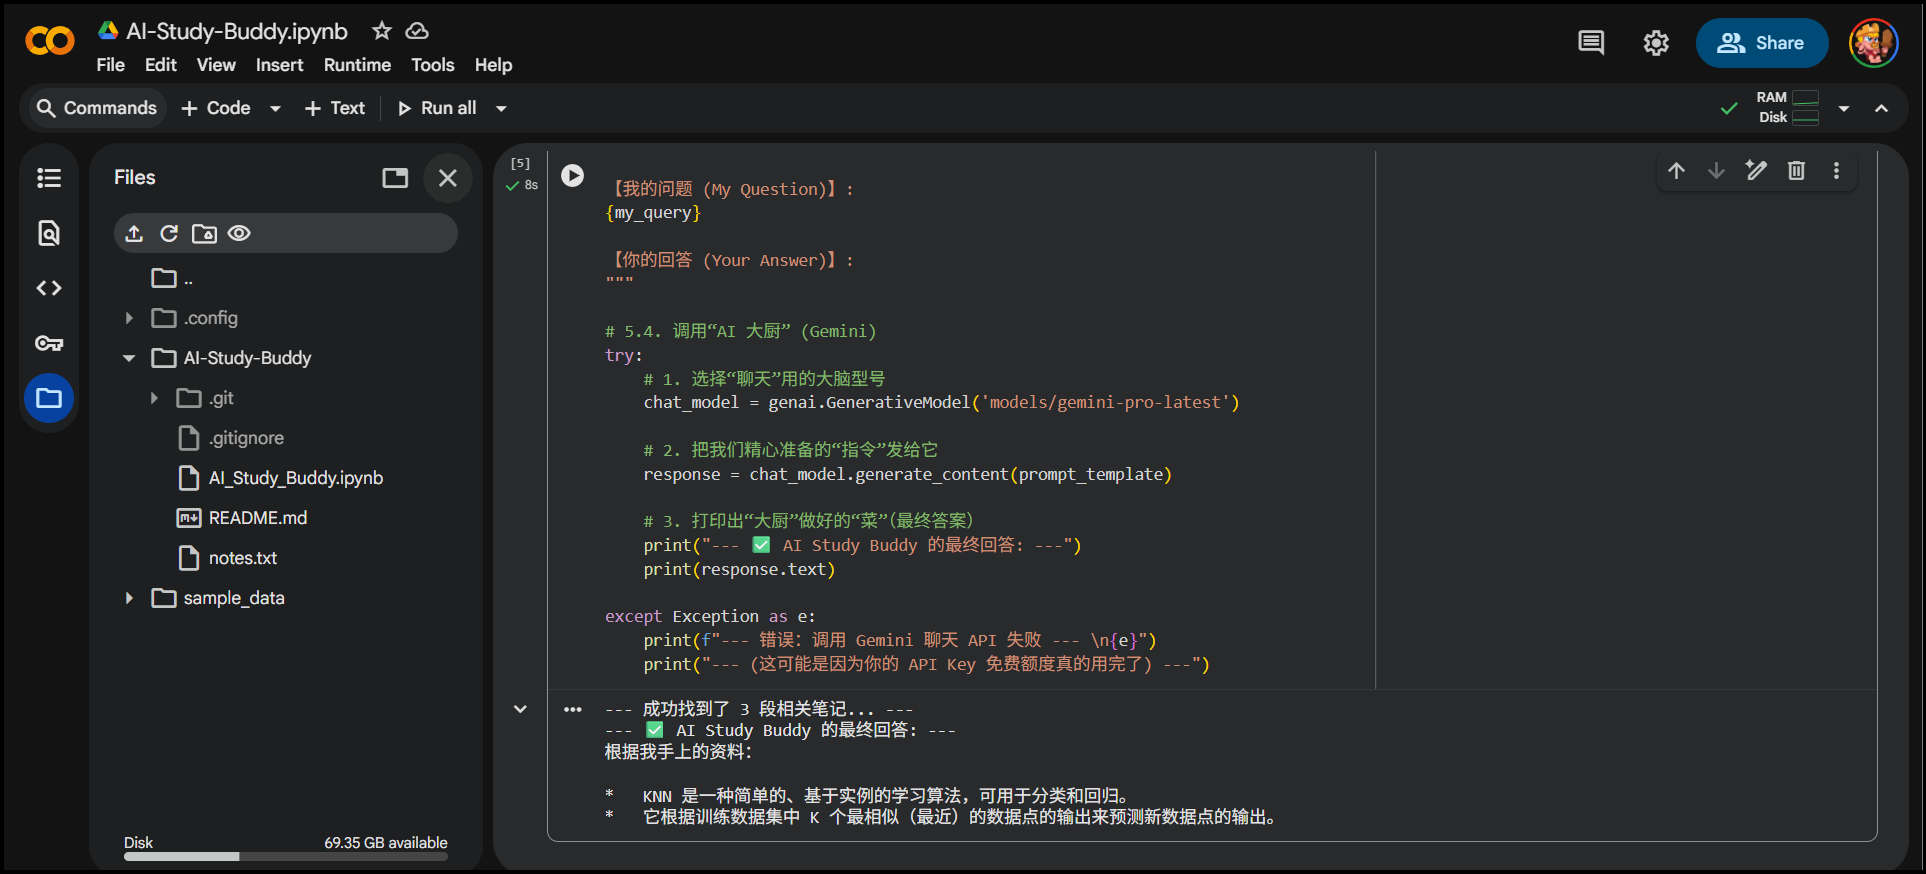Expand the sample_data folder
Image resolution: width=1926 pixels, height=874 pixels.
(x=129, y=598)
